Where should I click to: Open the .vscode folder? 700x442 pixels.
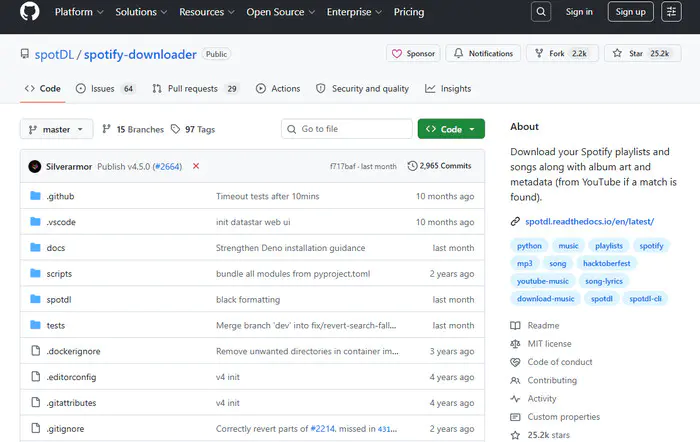61,222
